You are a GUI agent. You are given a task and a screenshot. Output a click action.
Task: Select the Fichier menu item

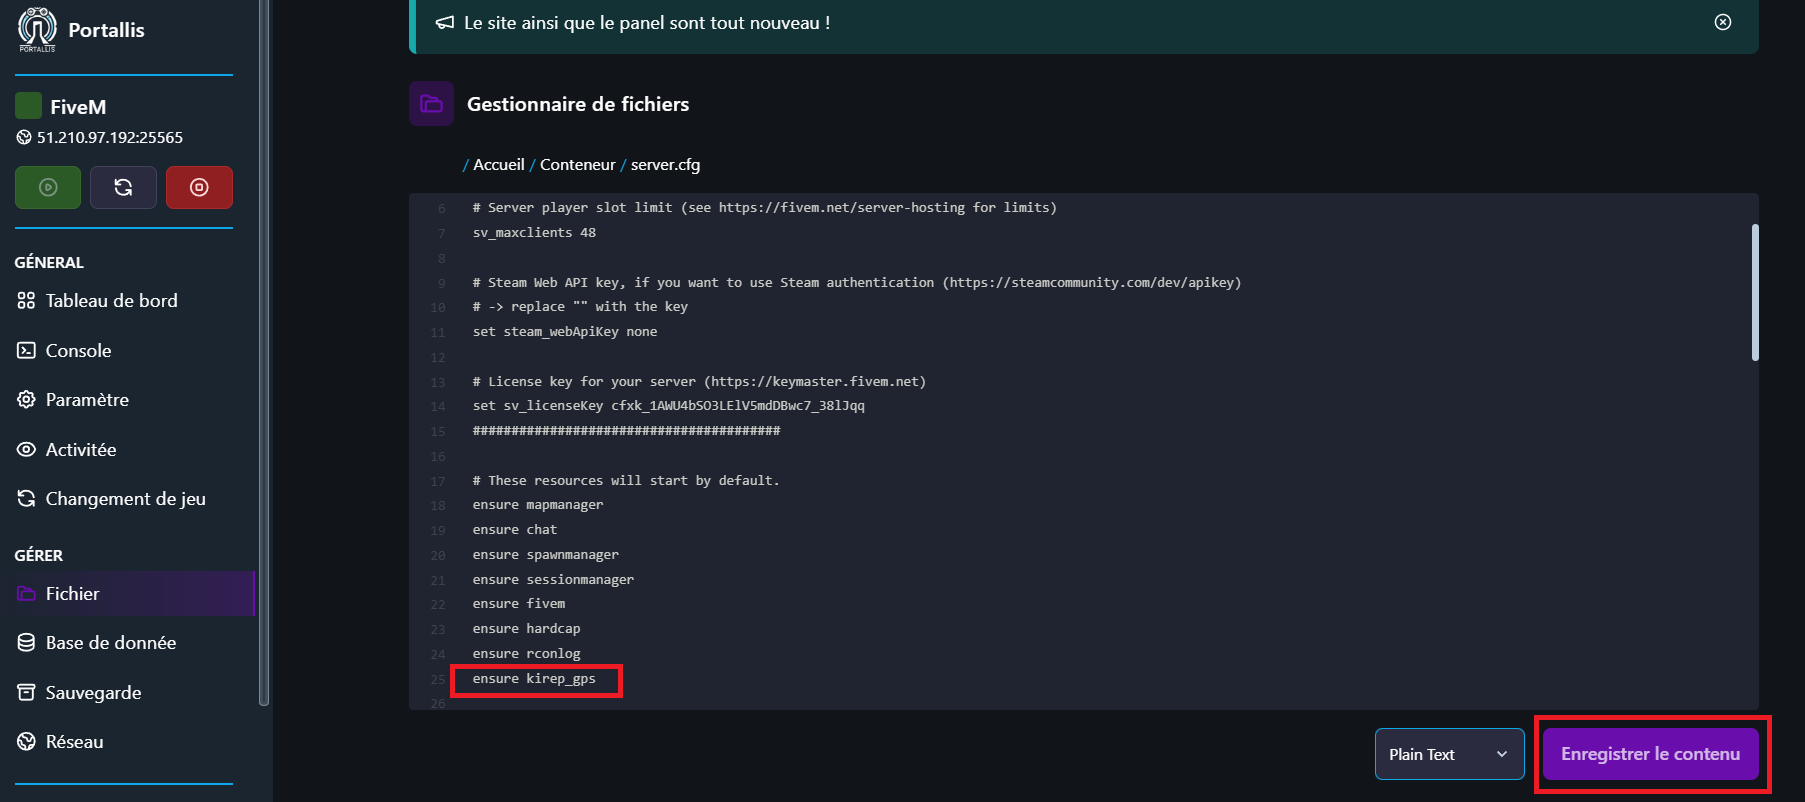pos(127,594)
